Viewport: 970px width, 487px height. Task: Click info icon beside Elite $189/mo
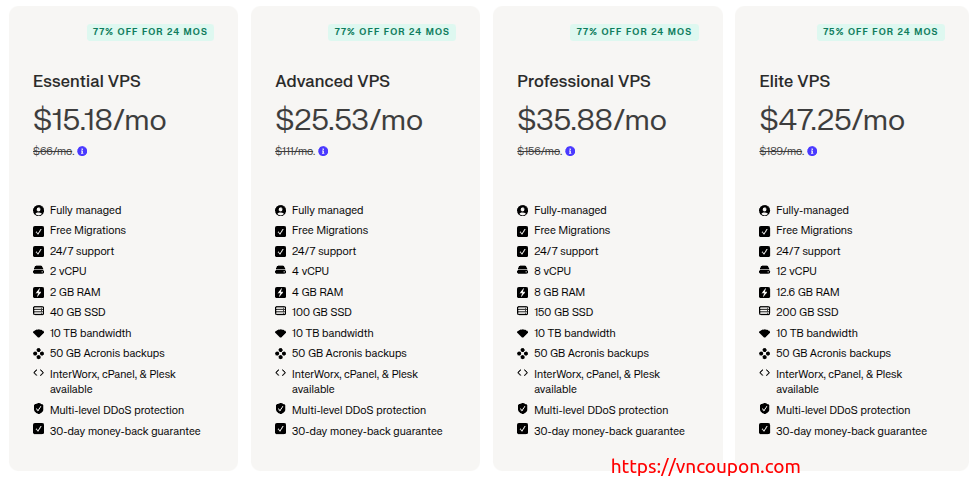pyautogui.click(x=812, y=152)
